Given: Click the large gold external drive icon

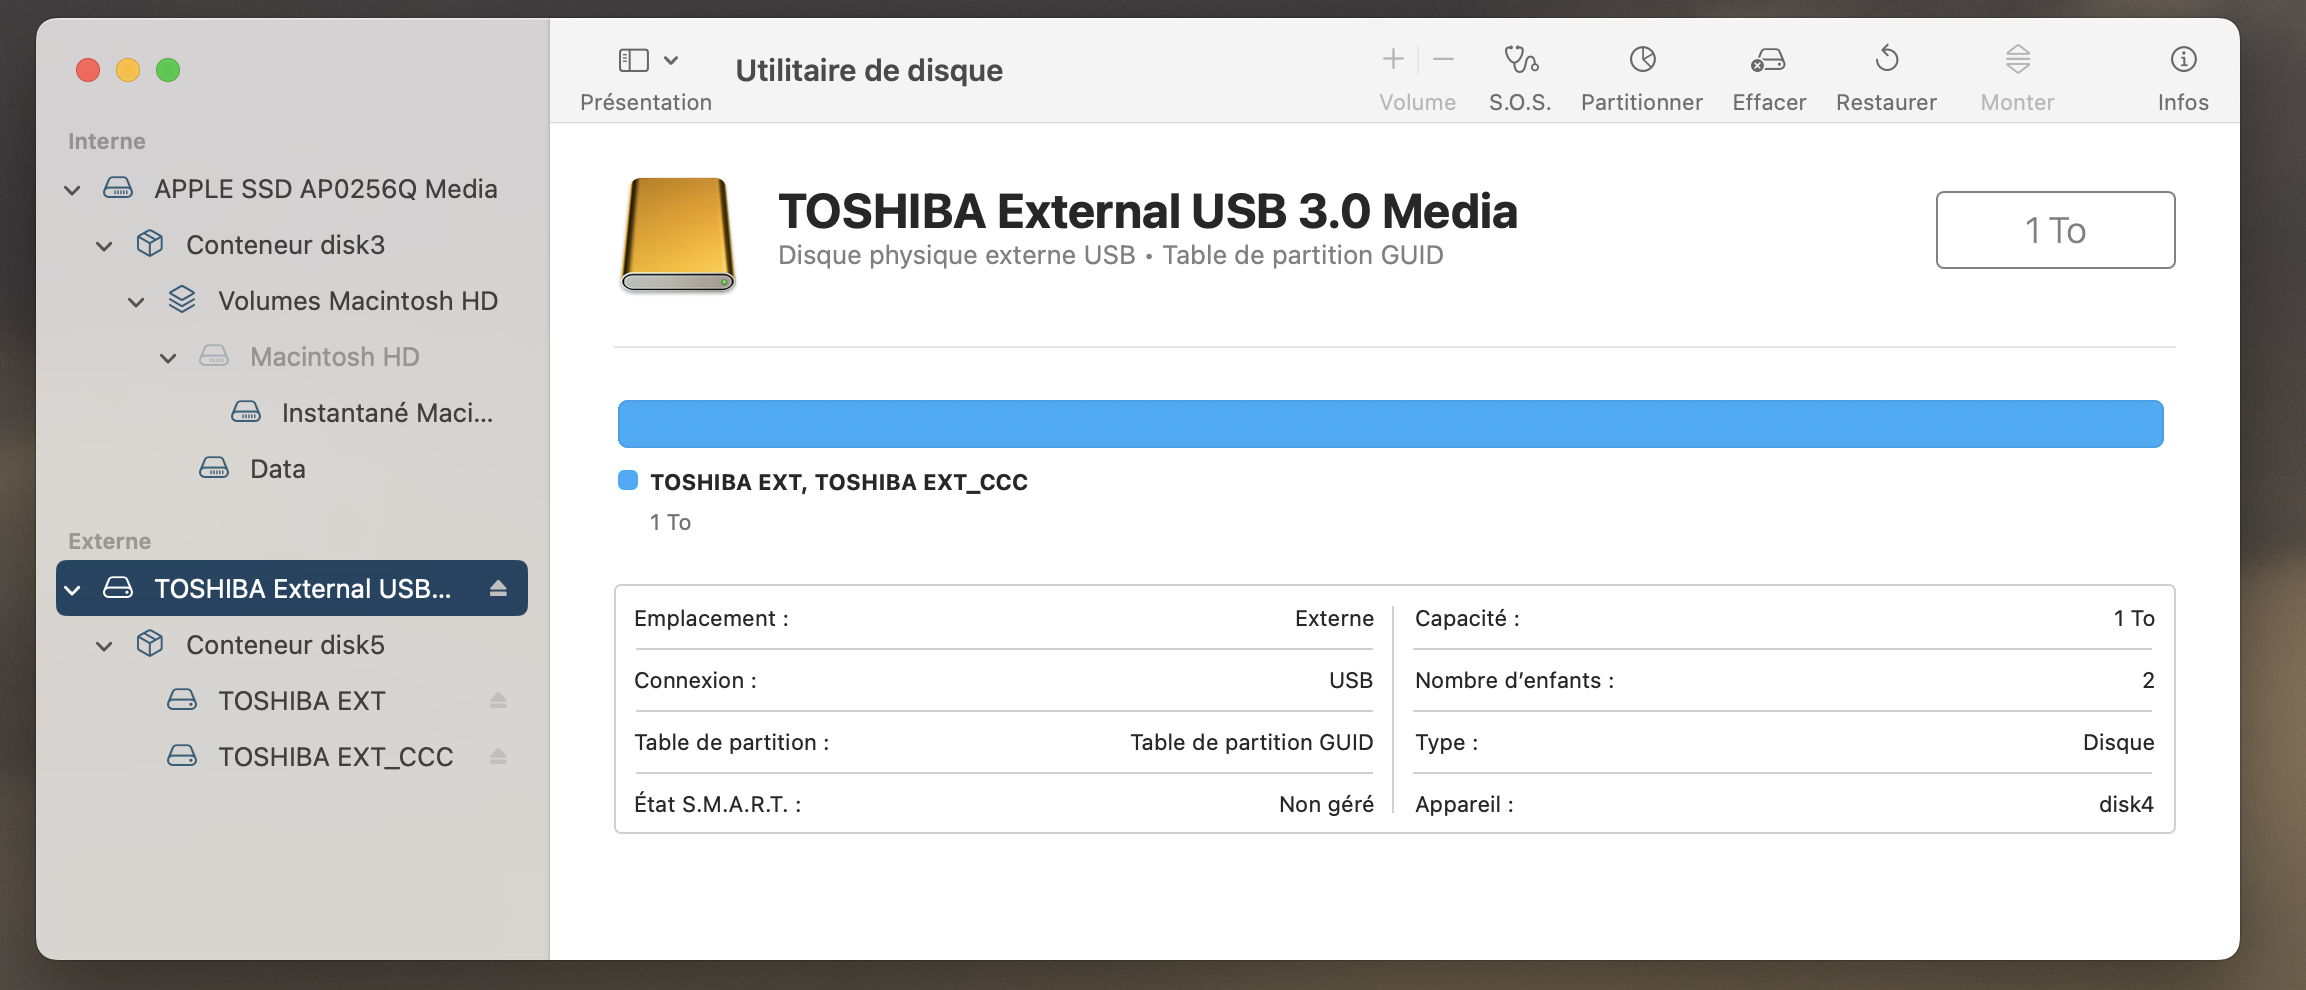Looking at the screenshot, I should (x=678, y=234).
